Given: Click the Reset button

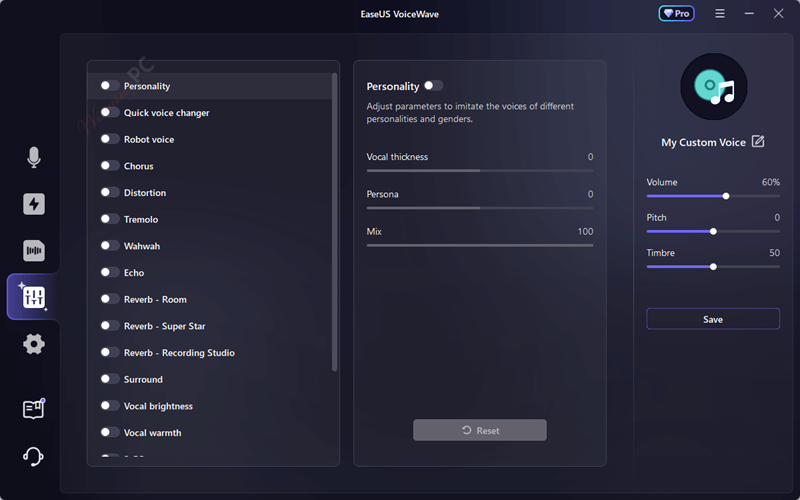Looking at the screenshot, I should pos(480,430).
